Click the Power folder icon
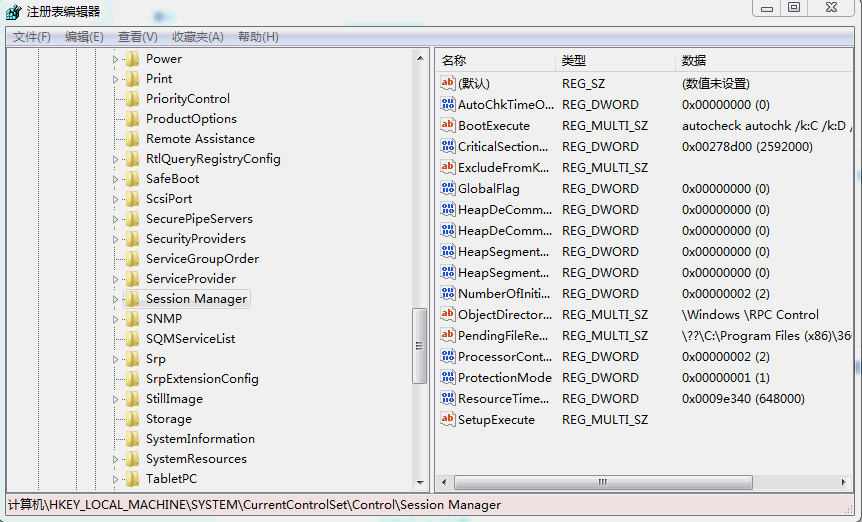Image resolution: width=862 pixels, height=522 pixels. (132, 59)
